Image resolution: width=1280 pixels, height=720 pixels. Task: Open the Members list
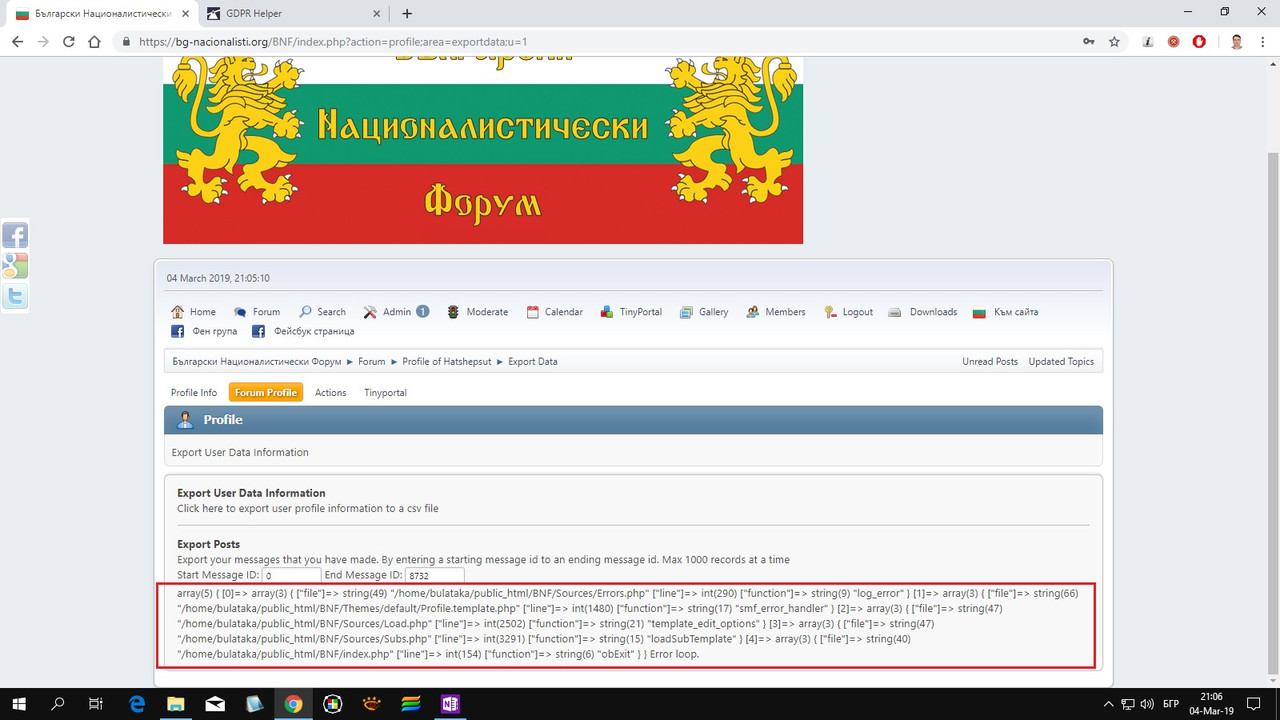click(x=775, y=312)
